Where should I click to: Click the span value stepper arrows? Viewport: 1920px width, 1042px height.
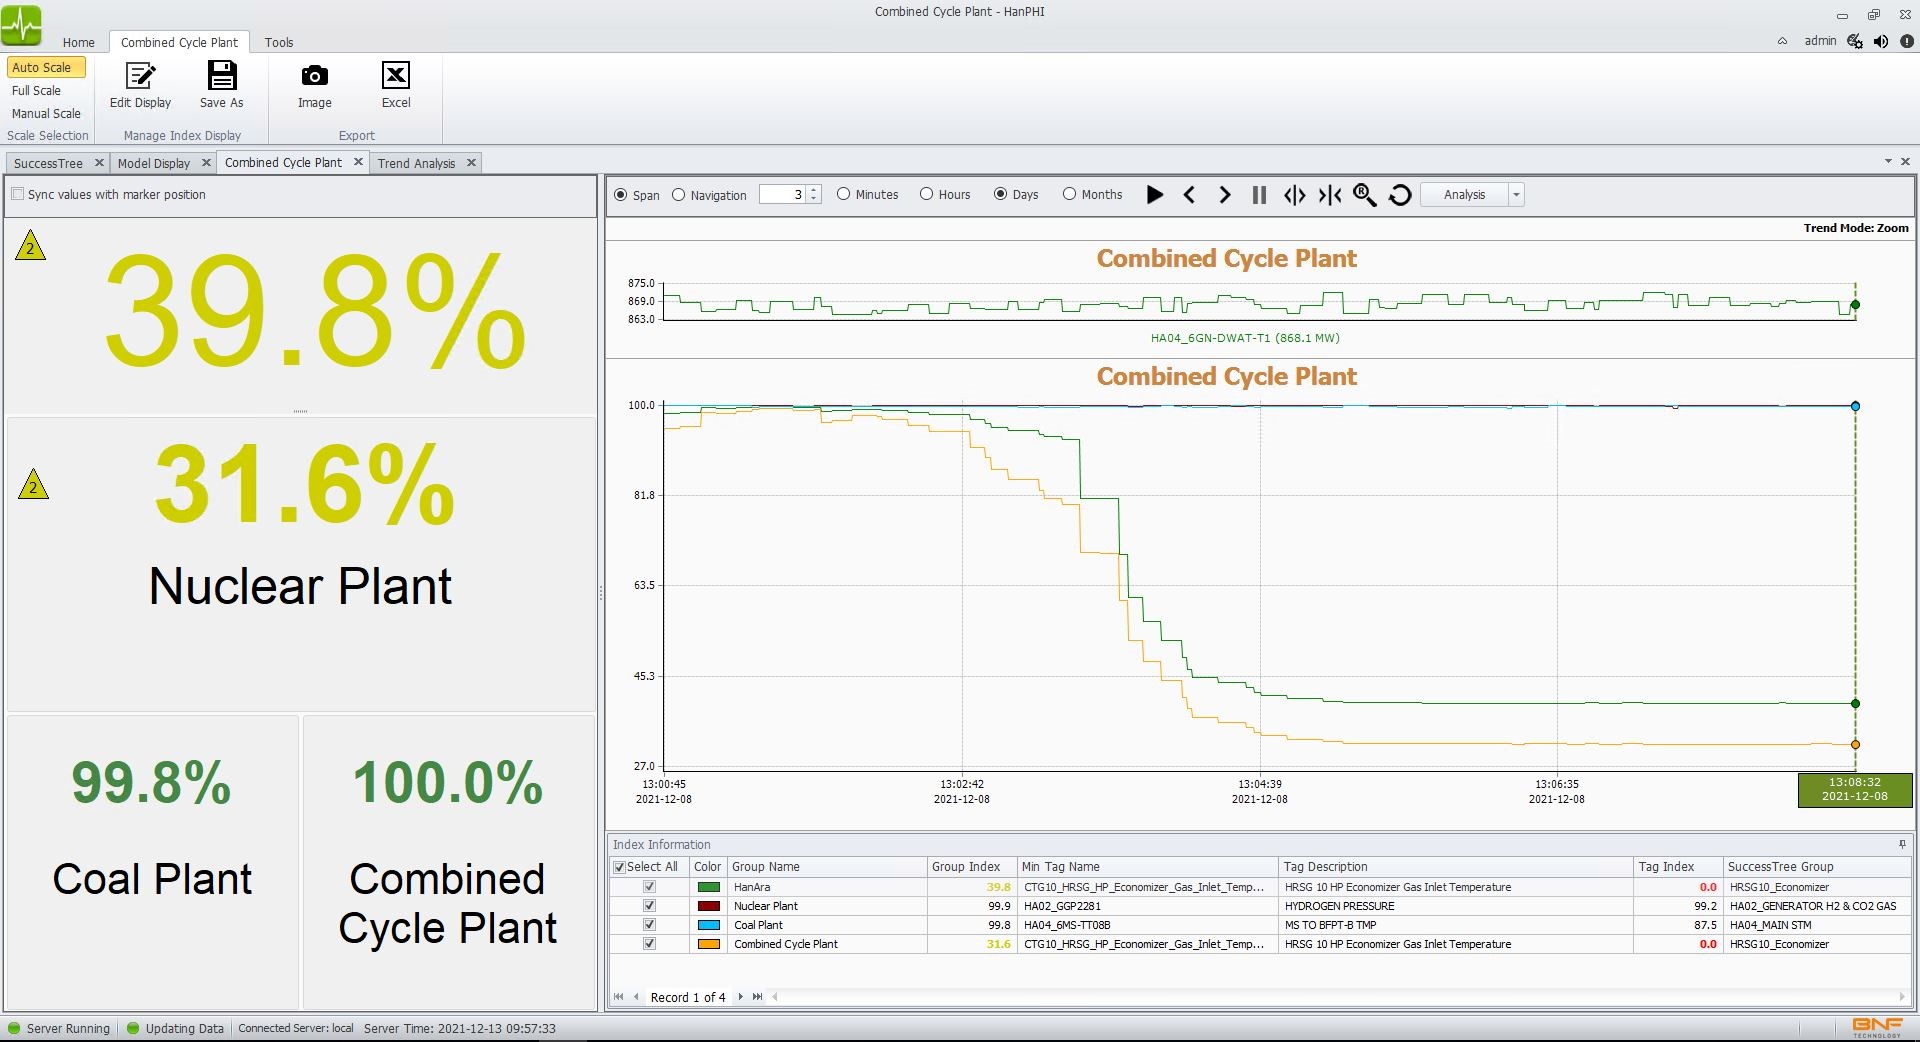(814, 195)
